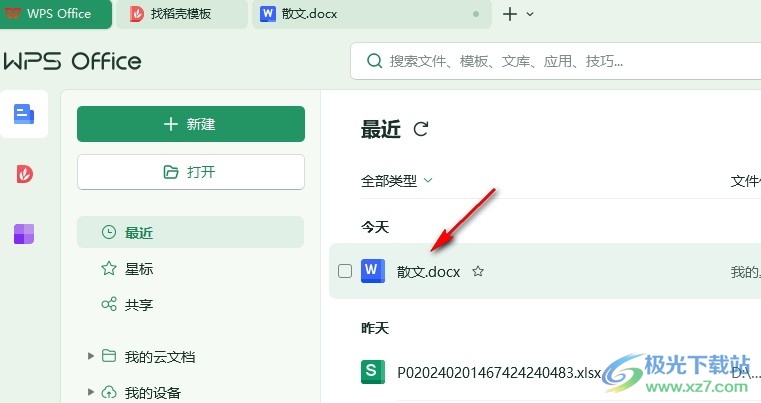Viewport: 761px width, 403px height.
Task: Switch to the WPS Office home tab
Action: click(x=55, y=14)
